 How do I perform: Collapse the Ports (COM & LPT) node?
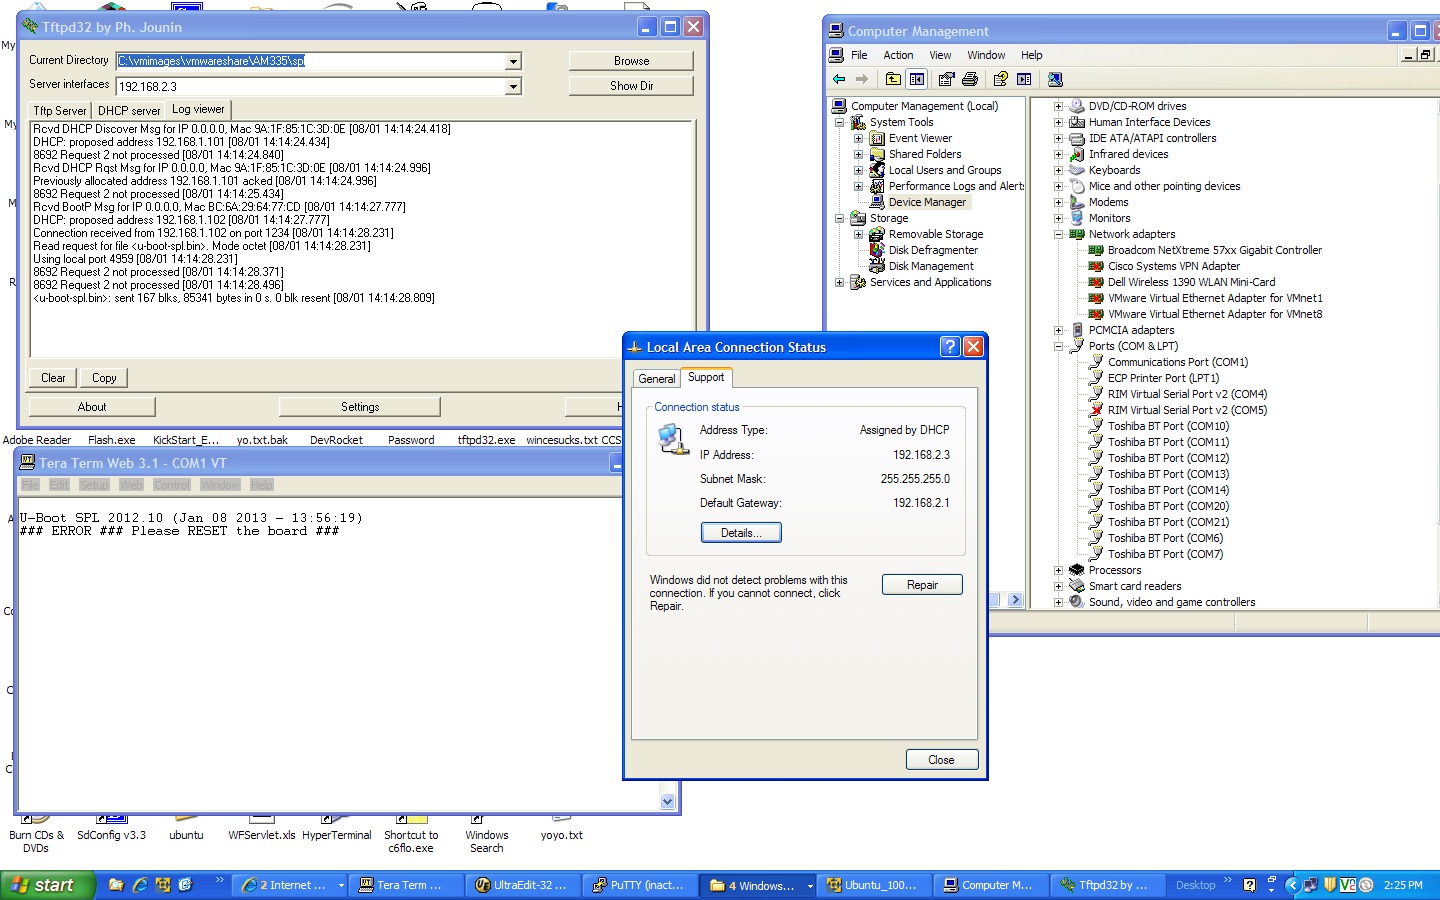pos(1058,346)
